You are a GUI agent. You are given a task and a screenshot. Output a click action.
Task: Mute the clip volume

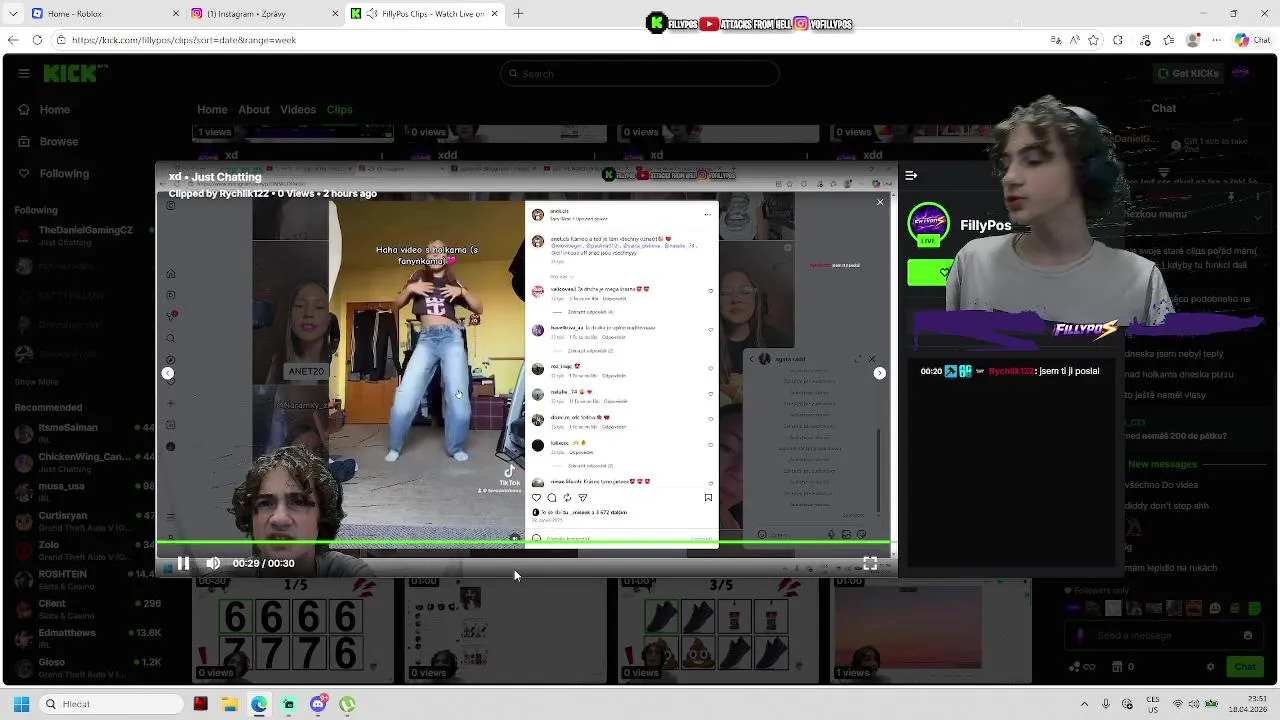click(213, 564)
